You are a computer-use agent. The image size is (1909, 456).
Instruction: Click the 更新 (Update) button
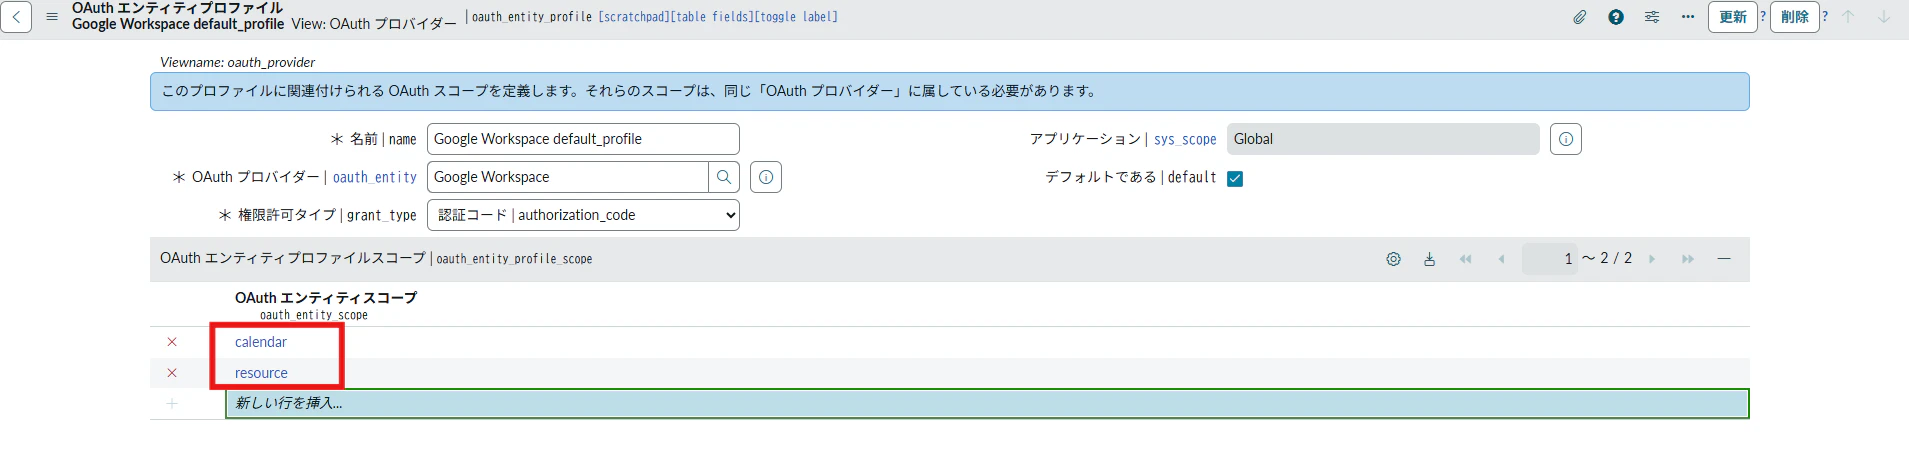[1733, 17]
